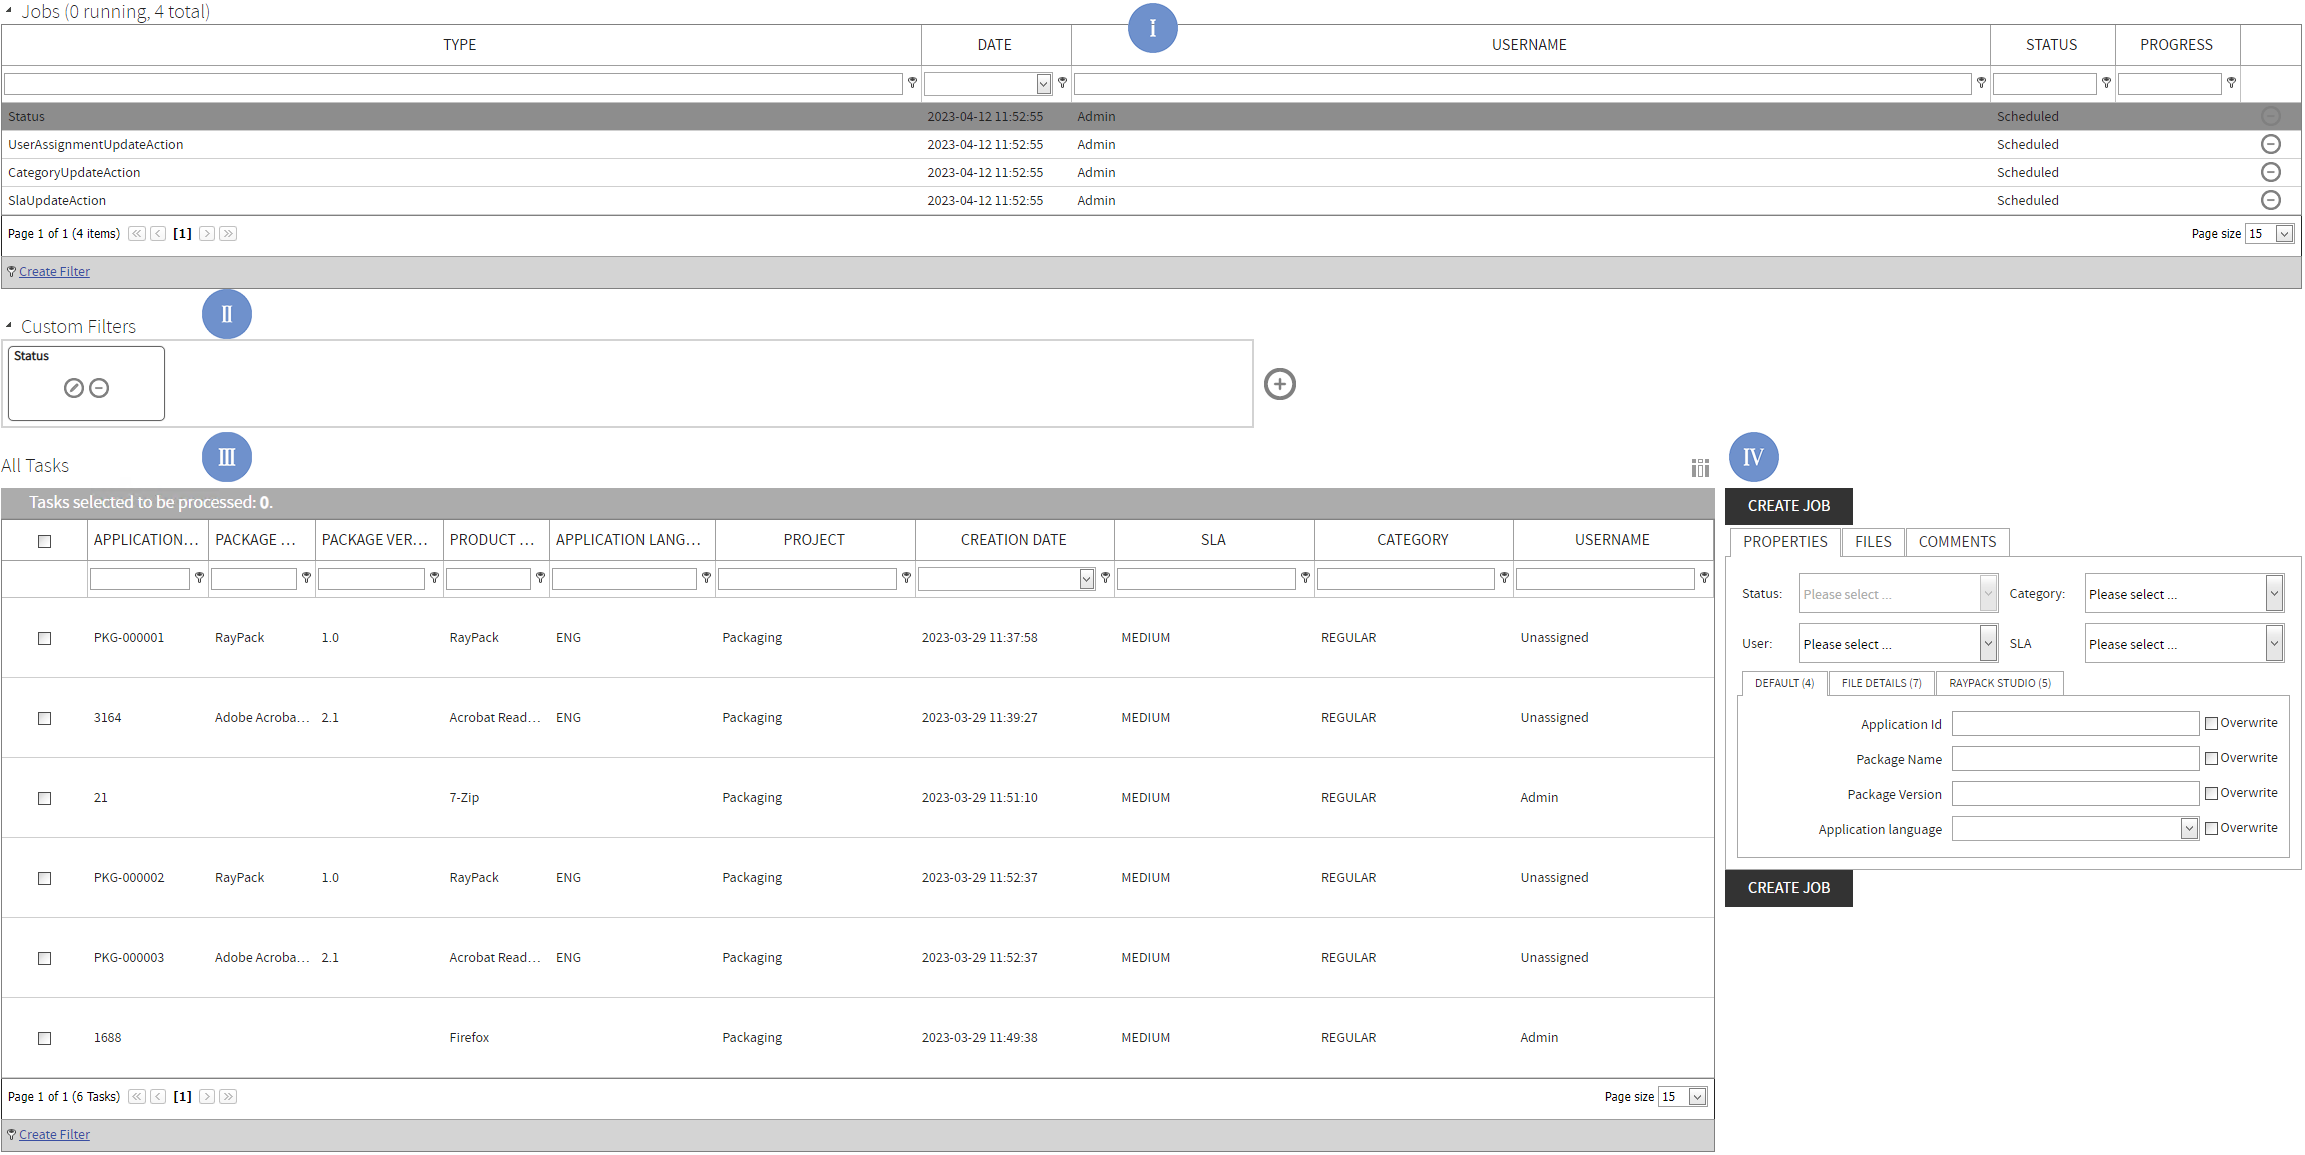This screenshot has height=1155, width=2305.
Task: Click the numbered badge I indicator at top
Action: tap(1153, 27)
